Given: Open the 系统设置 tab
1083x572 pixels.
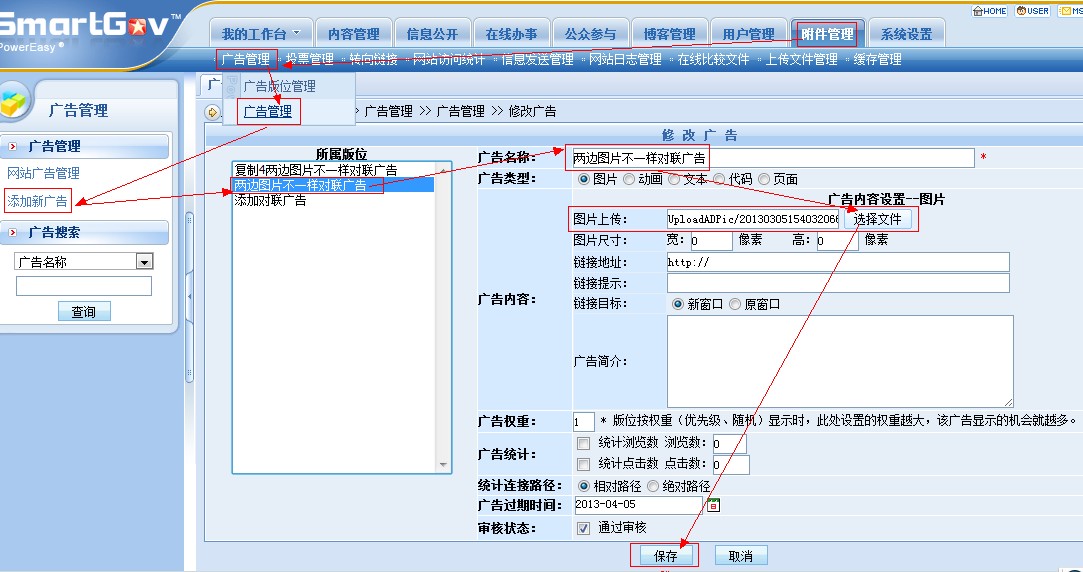Looking at the screenshot, I should click(x=906, y=34).
